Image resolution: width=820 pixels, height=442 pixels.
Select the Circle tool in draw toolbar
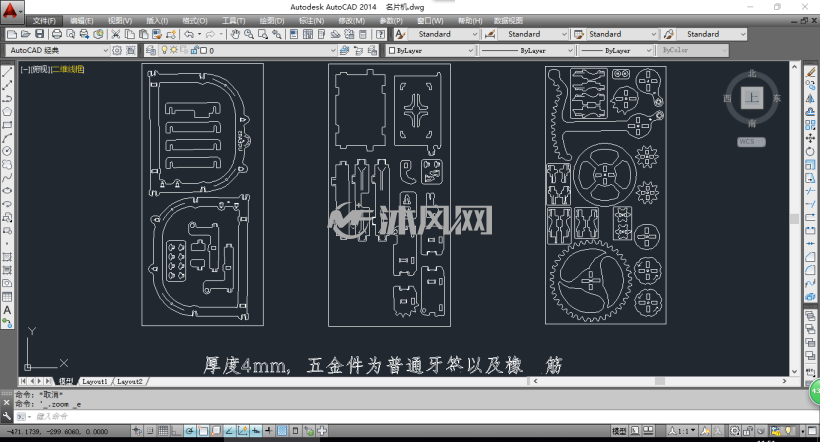(7, 151)
